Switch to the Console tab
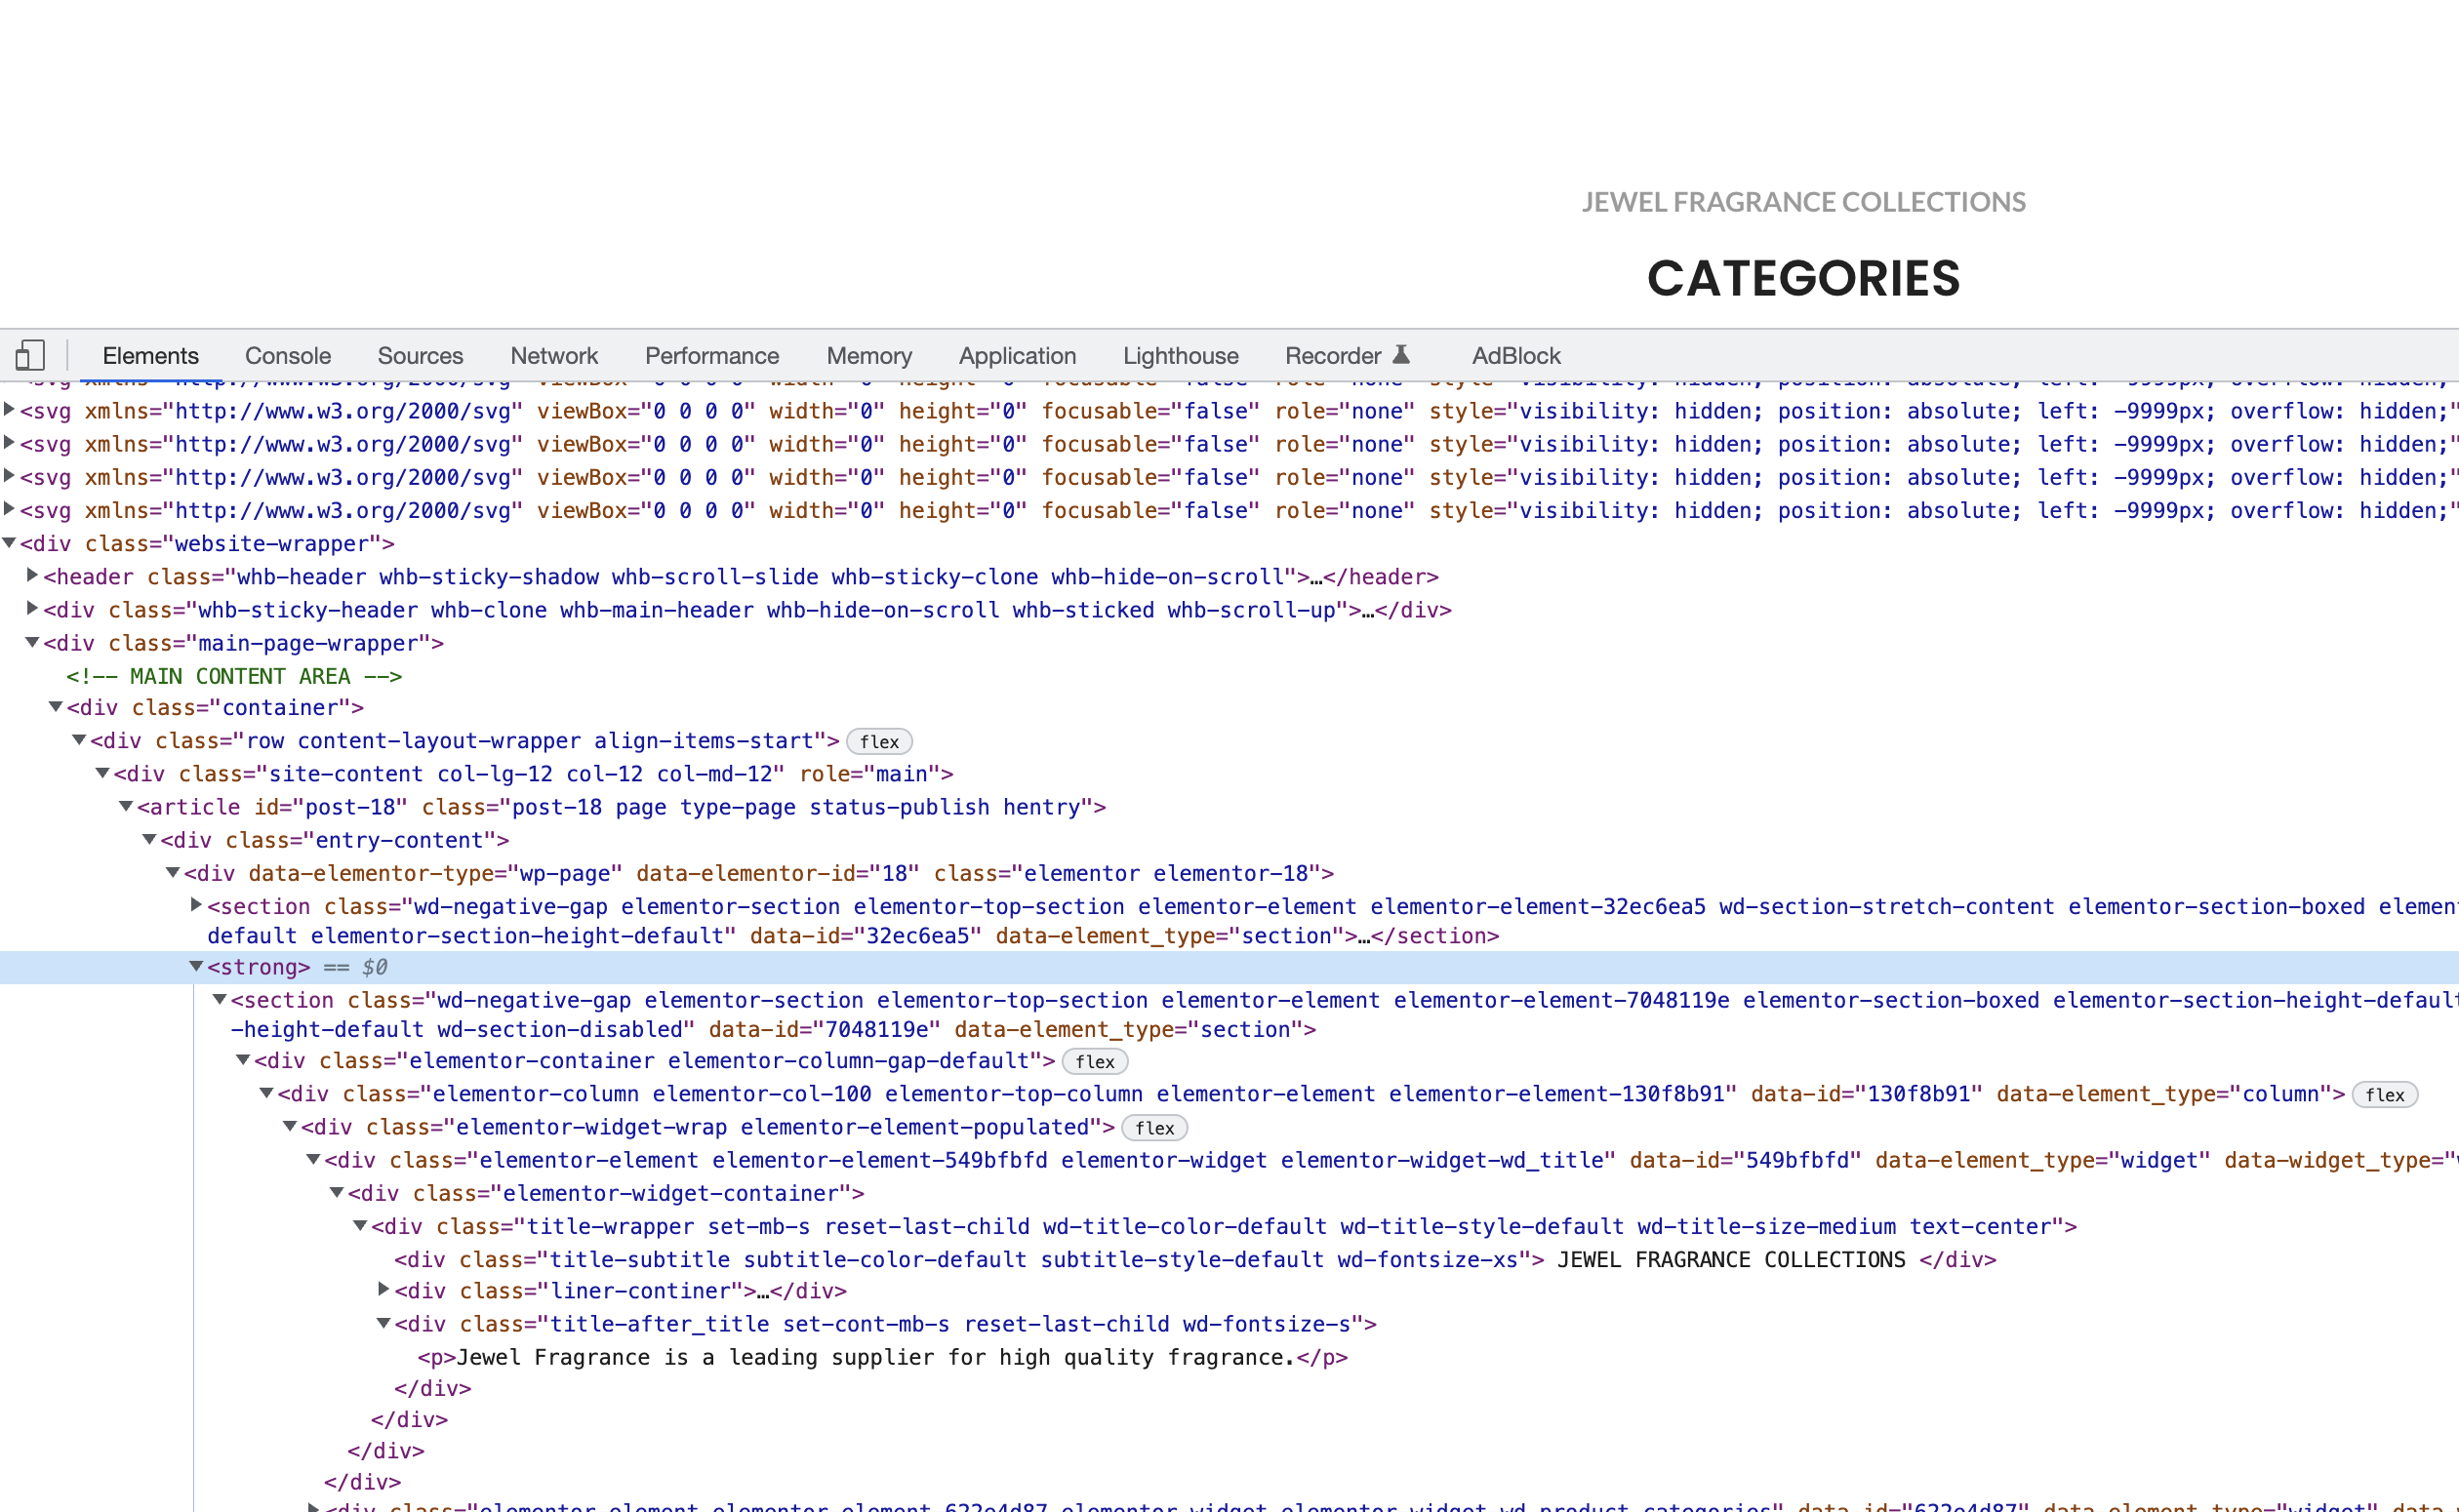The height and width of the screenshot is (1512, 2459). pyautogui.click(x=288, y=355)
